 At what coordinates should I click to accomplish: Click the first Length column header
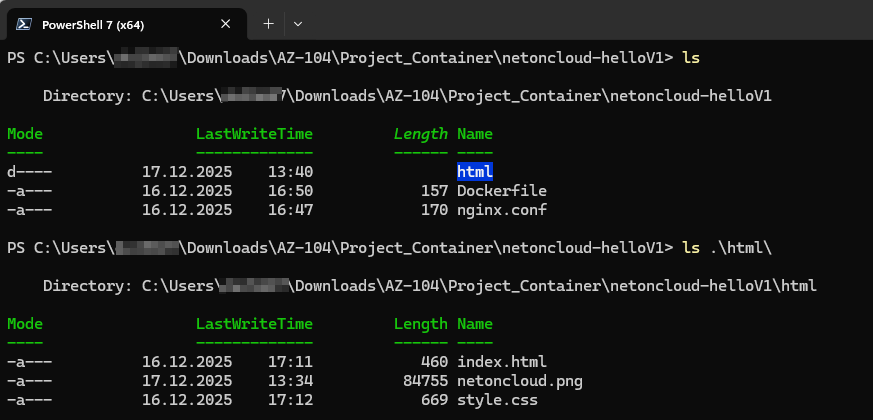pyautogui.click(x=420, y=133)
